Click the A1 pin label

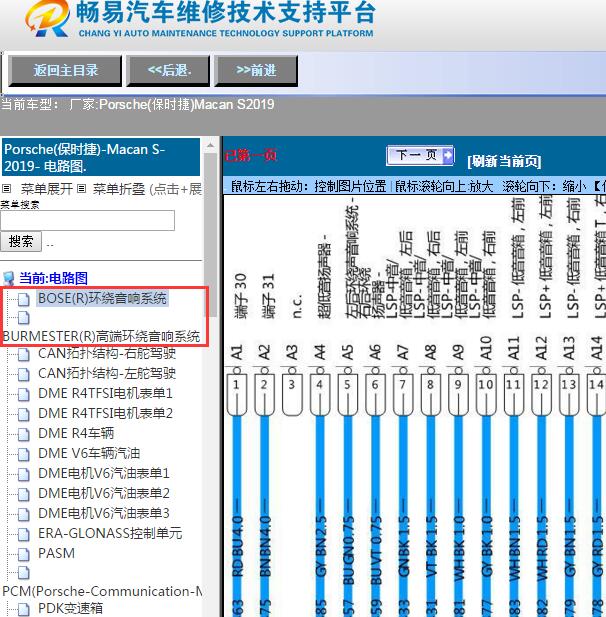(x=236, y=352)
